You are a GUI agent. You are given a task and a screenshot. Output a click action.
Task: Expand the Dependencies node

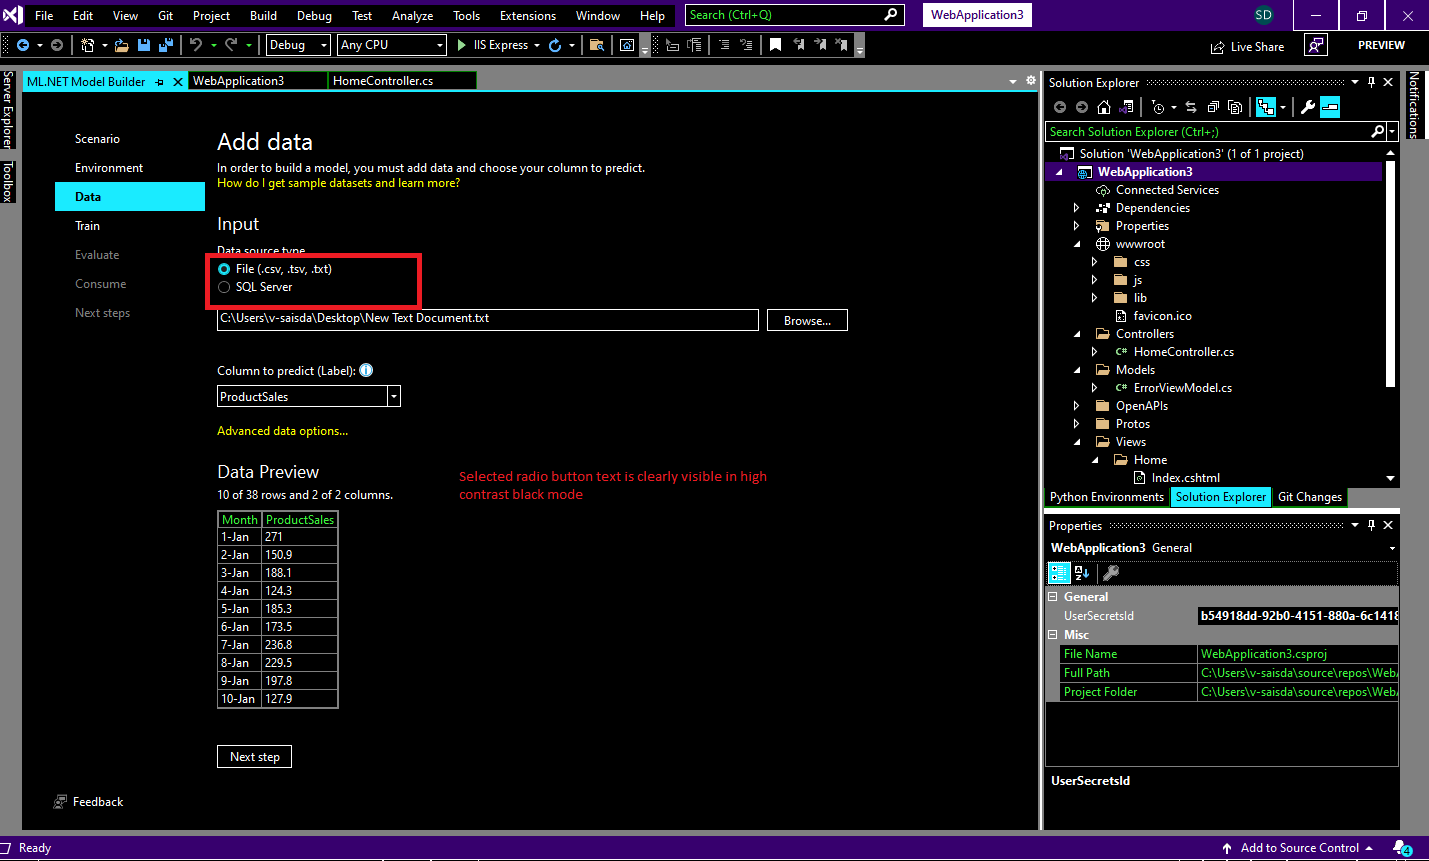pos(1076,207)
